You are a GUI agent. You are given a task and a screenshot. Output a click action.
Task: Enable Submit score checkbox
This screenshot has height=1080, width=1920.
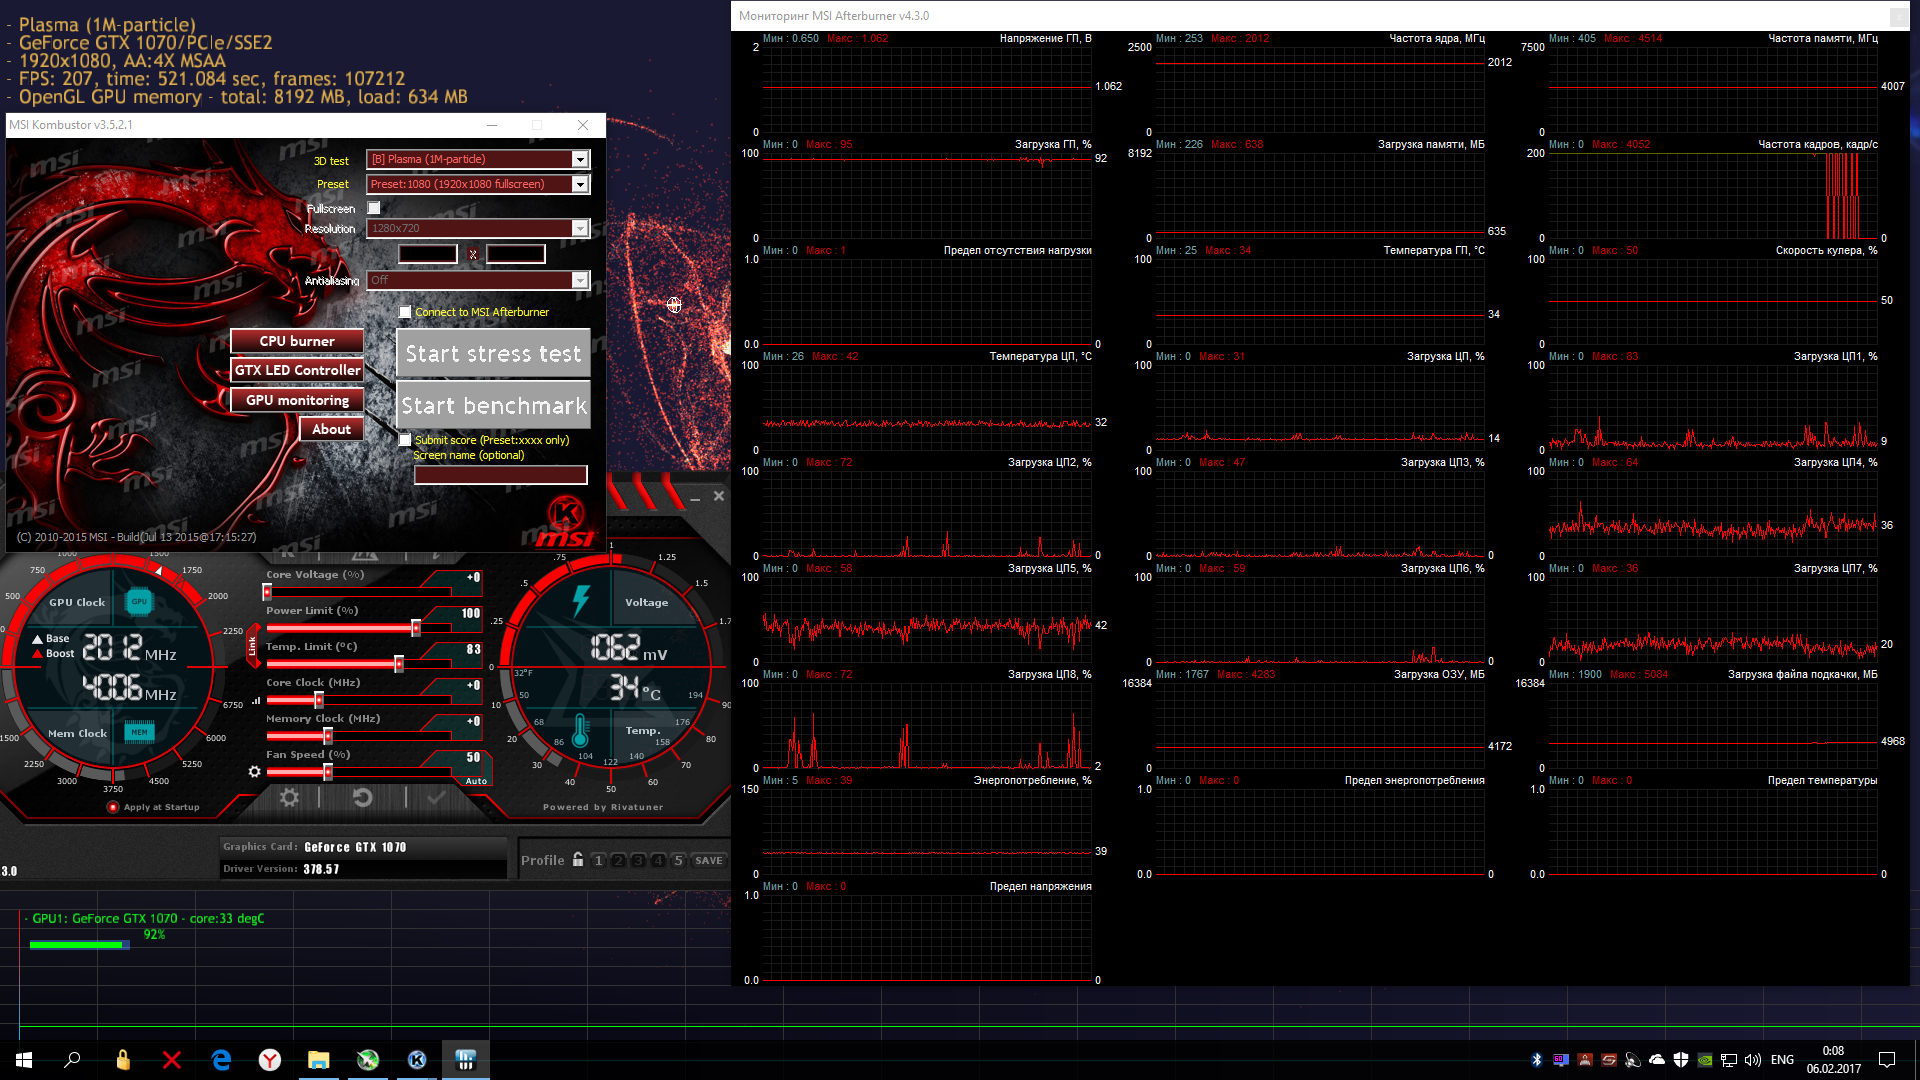tap(405, 440)
